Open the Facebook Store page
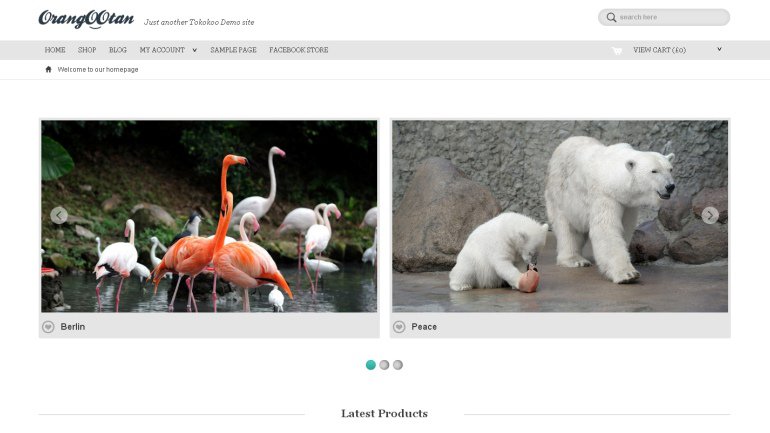Viewport: 770px width, 433px height. (x=299, y=50)
